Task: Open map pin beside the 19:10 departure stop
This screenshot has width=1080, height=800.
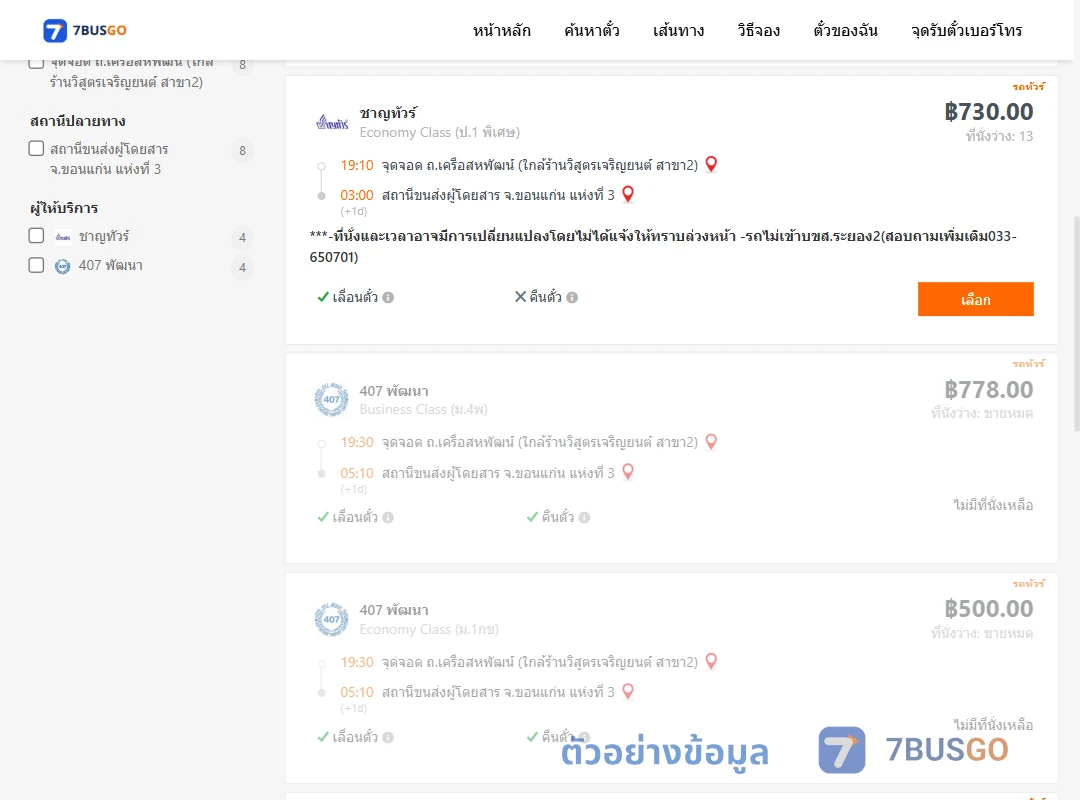Action: 712,164
